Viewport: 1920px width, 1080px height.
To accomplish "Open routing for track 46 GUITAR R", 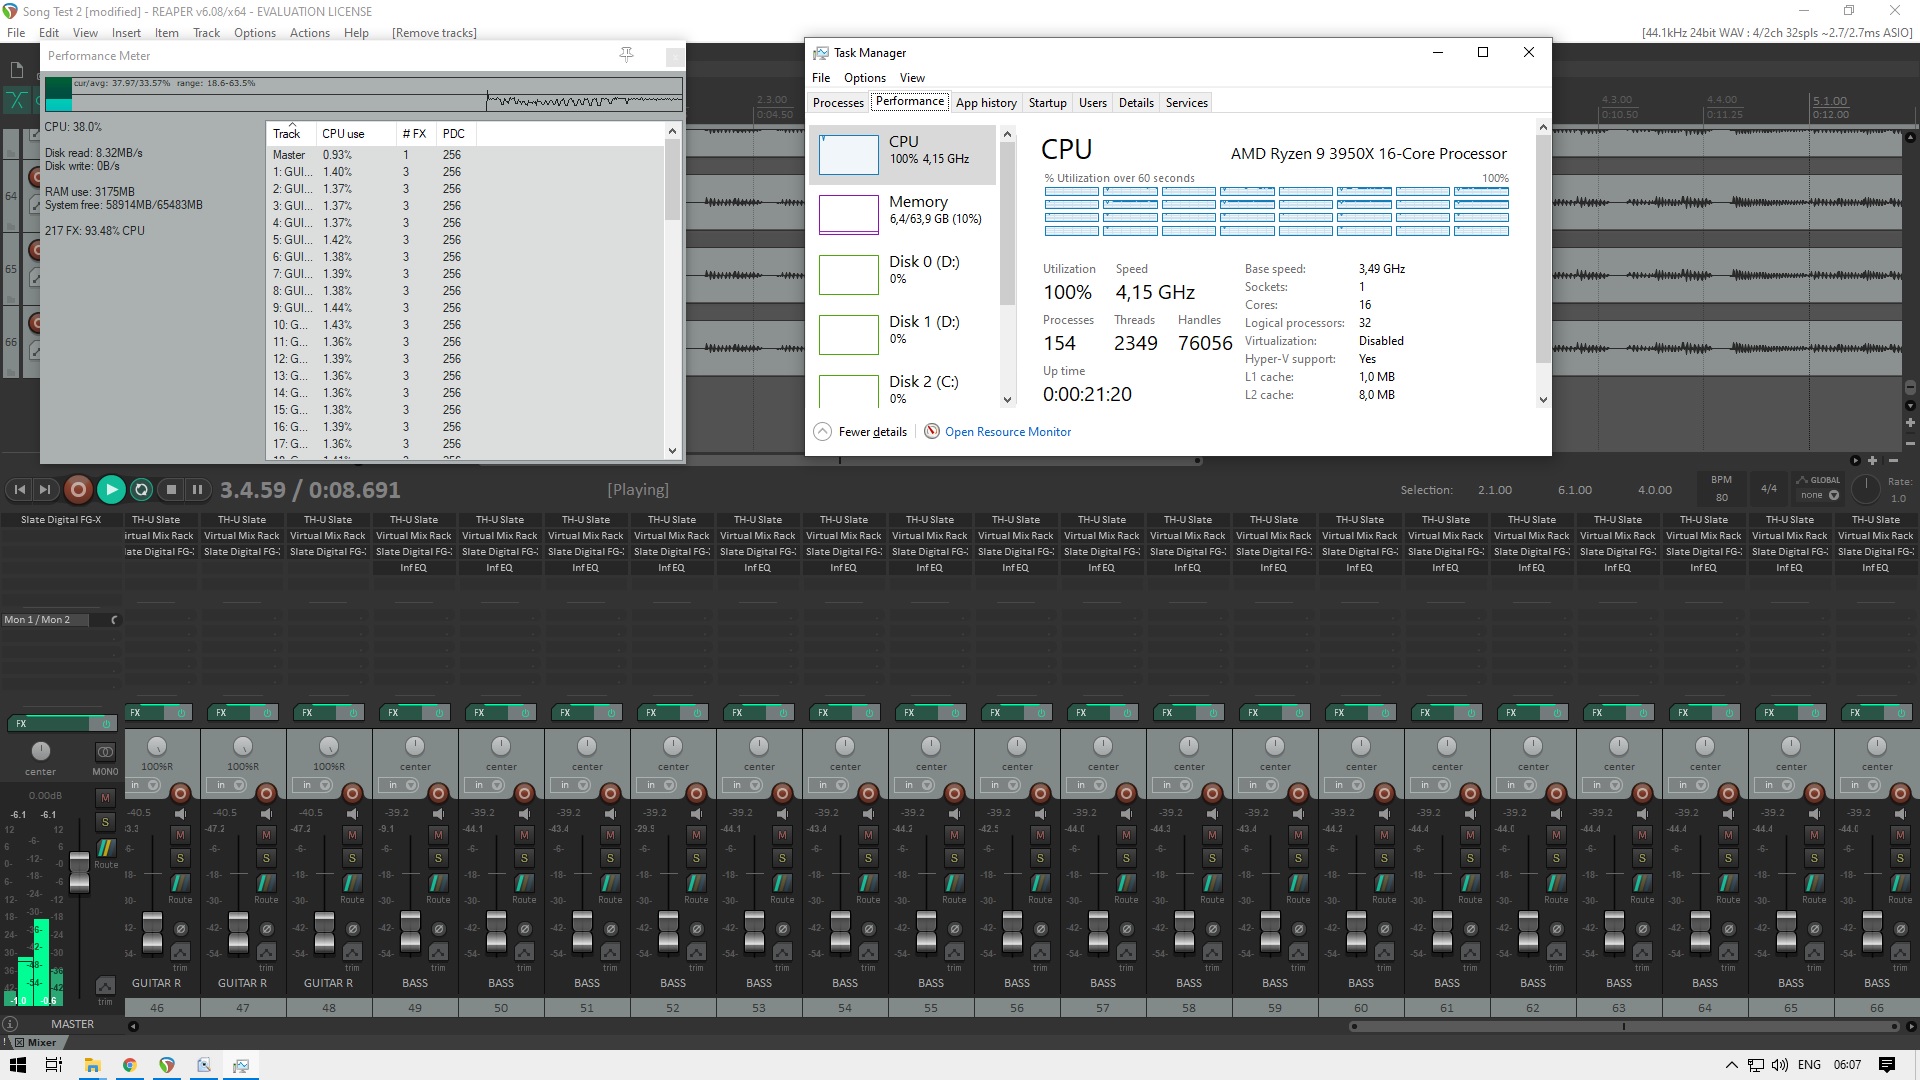I will pos(180,883).
